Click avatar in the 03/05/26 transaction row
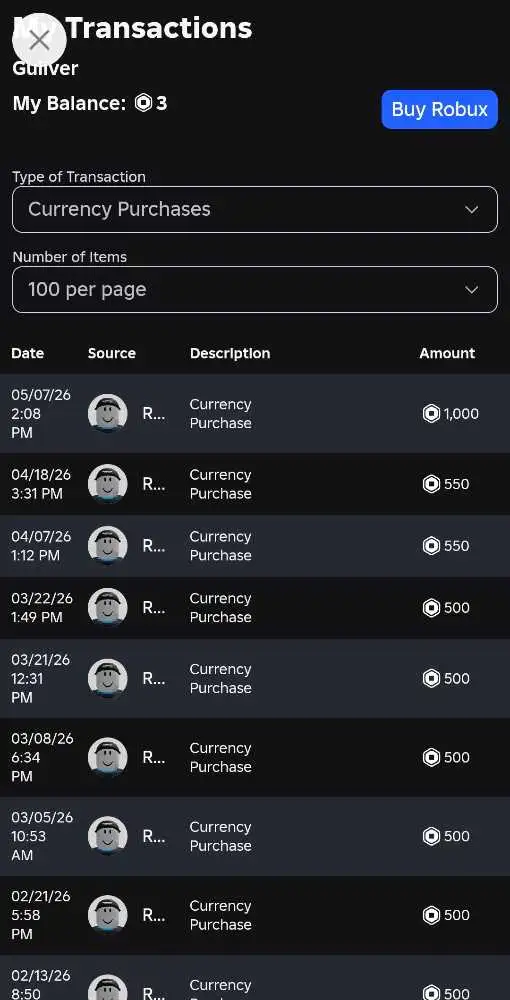This screenshot has width=510, height=1000. (107, 836)
